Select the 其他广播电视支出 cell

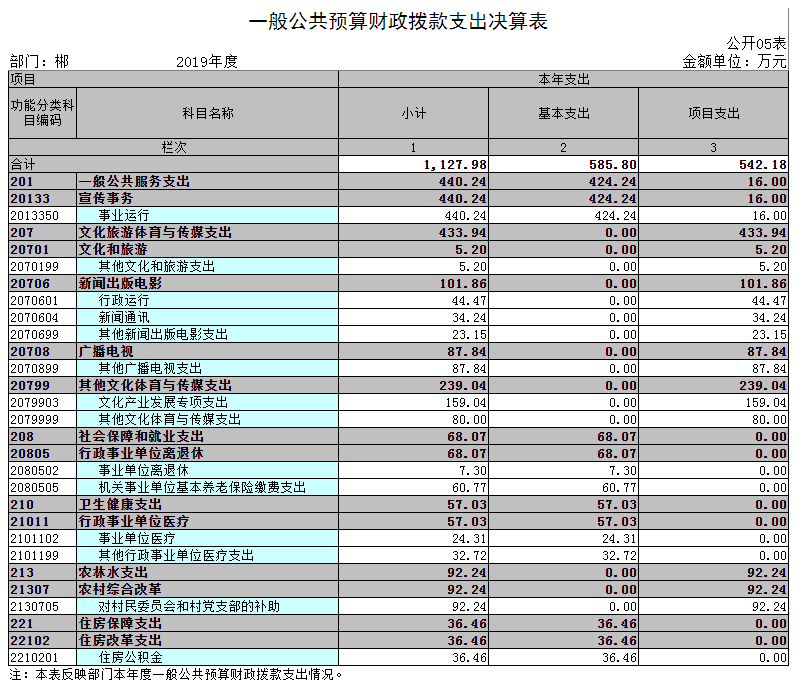207,368
